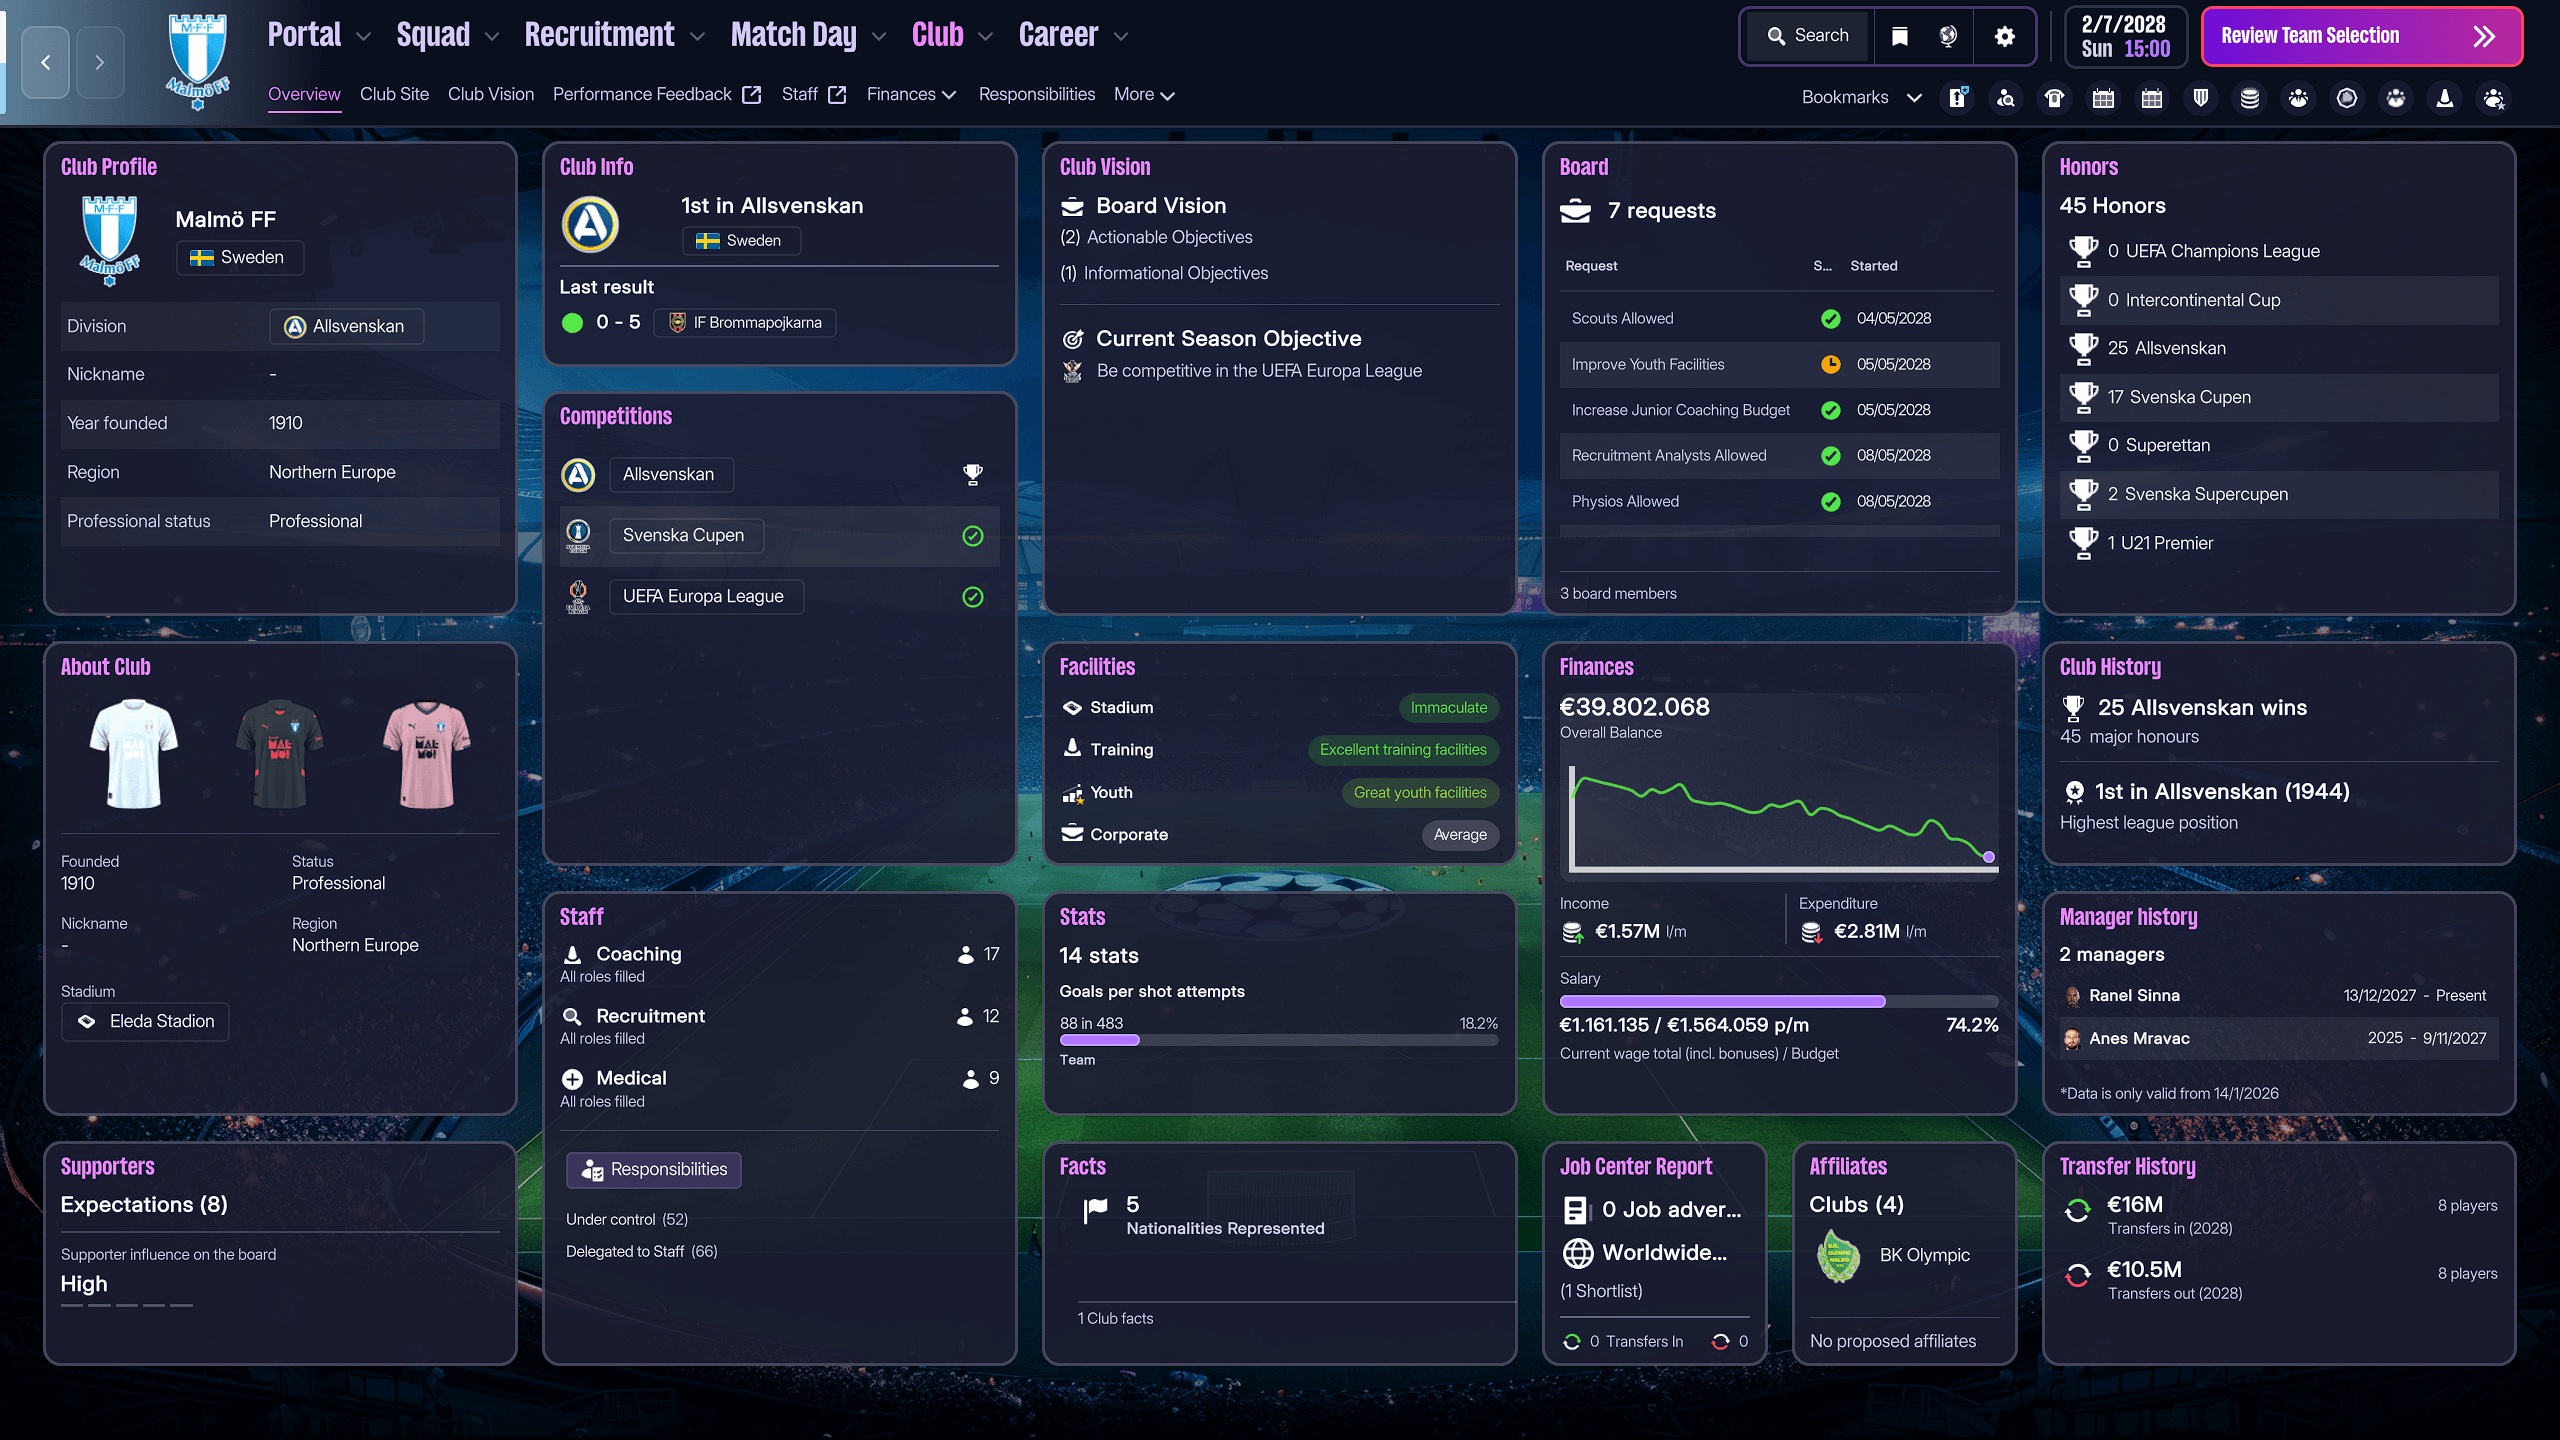Click the UEFA Europa League green check indicator
Screen dimensions: 2560x1440
972,597
